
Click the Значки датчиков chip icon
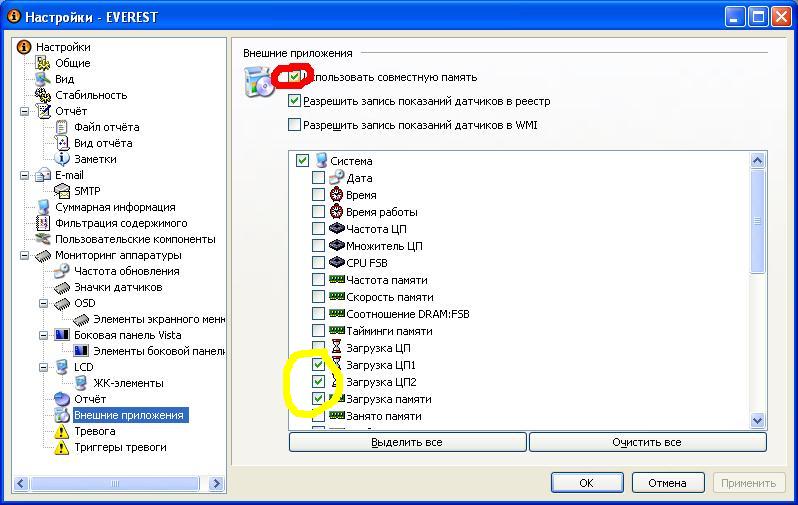[62, 288]
